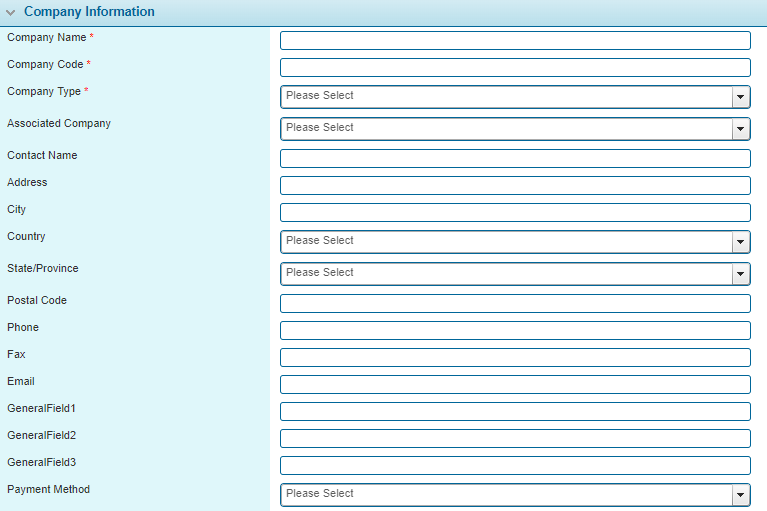Click the GeneralField2 input field
This screenshot has width=767, height=511.
pyautogui.click(x=515, y=439)
